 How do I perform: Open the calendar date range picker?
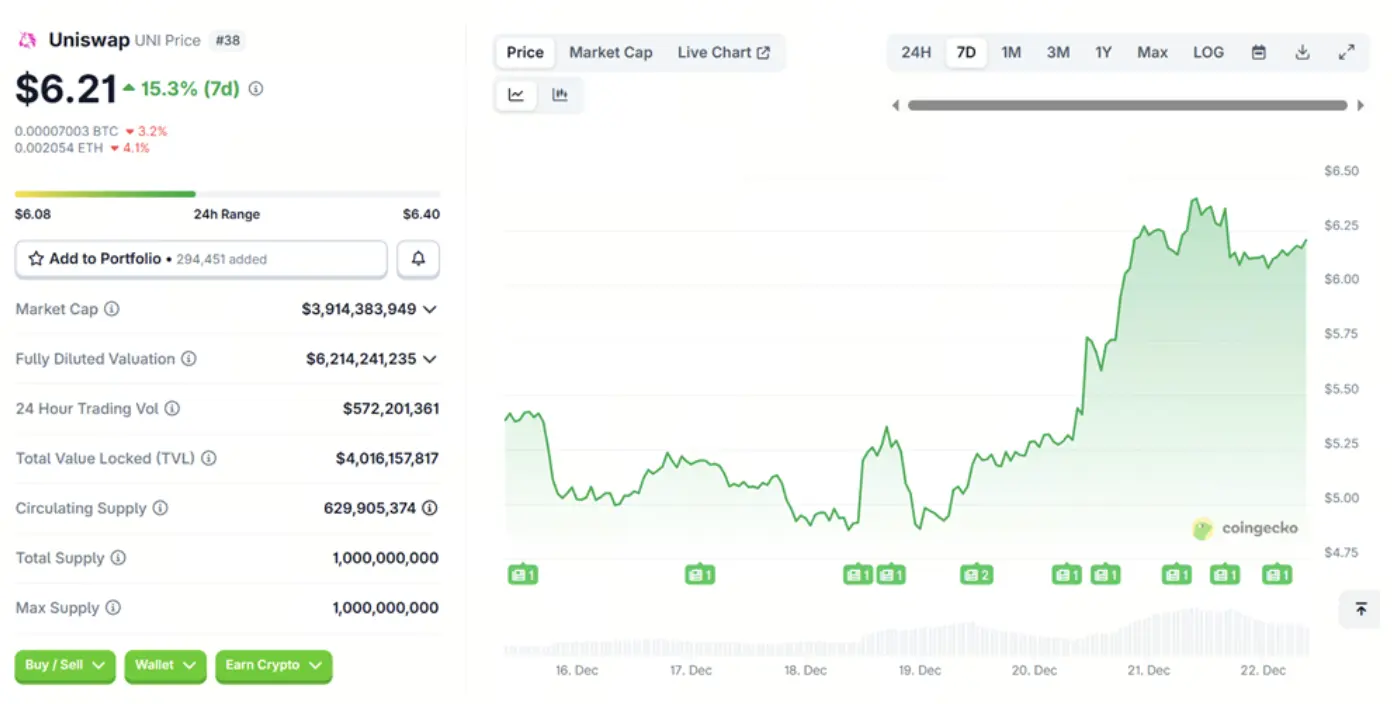tap(1259, 53)
